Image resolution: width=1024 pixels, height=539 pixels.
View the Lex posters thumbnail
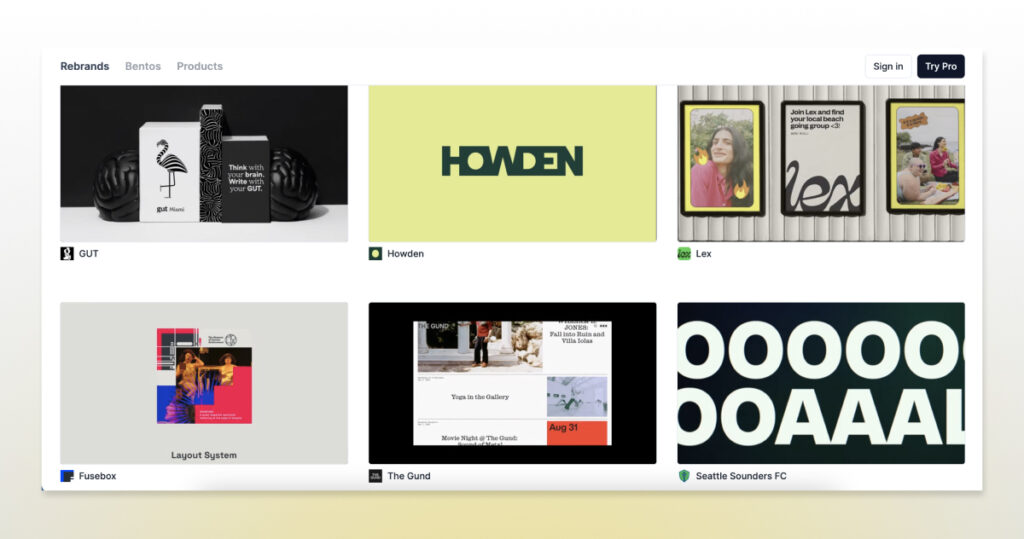(821, 163)
